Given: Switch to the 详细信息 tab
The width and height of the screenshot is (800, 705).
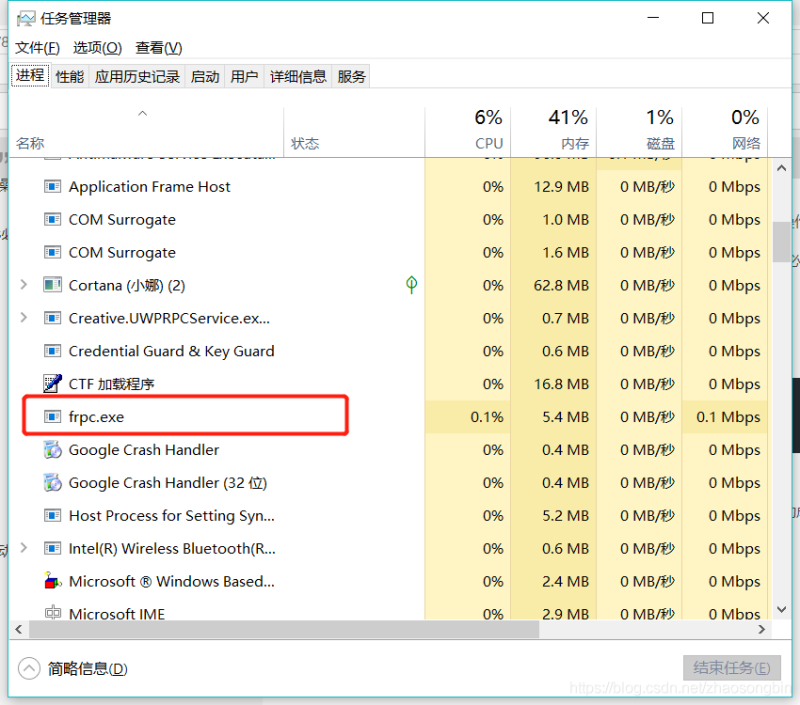Looking at the screenshot, I should click(298, 77).
